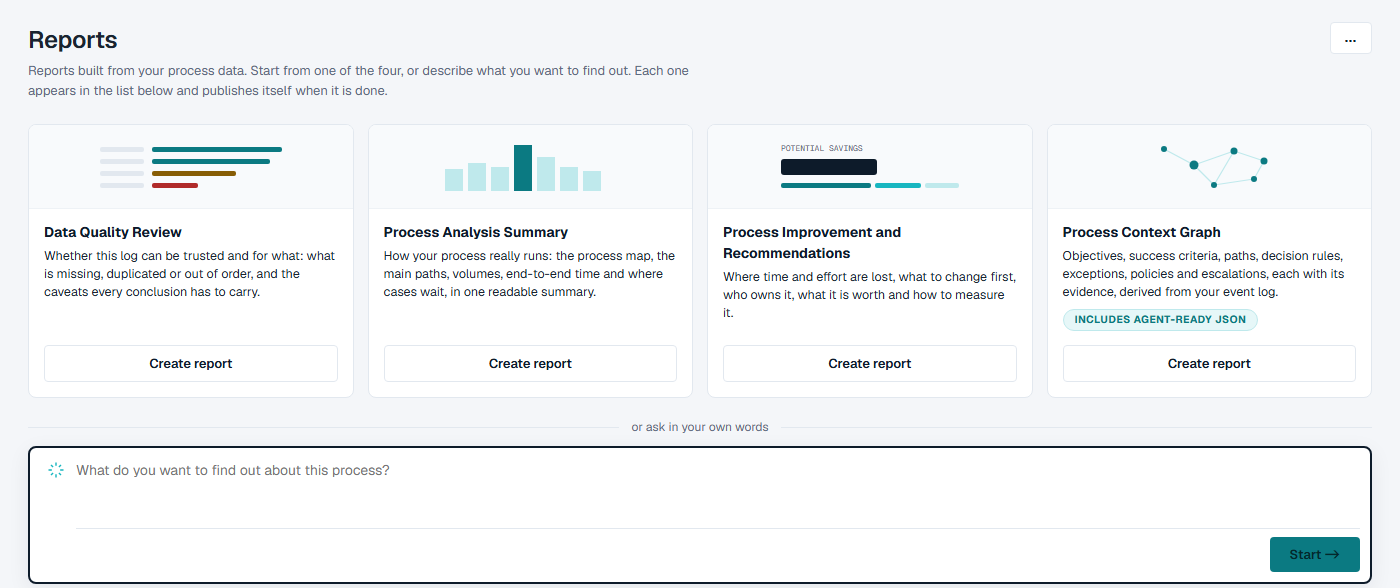Create report for Process Context Graph
Viewport: 1400px width, 588px height.
(x=1209, y=364)
